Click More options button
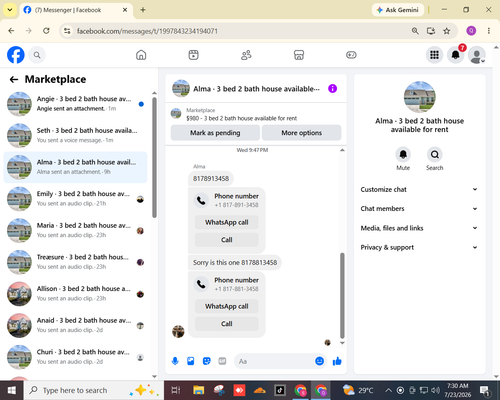500x400 pixels. tap(302, 133)
